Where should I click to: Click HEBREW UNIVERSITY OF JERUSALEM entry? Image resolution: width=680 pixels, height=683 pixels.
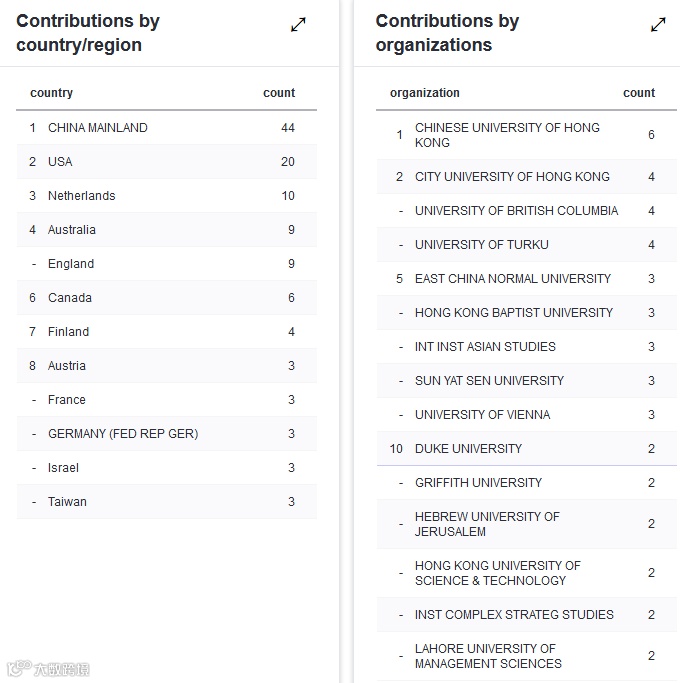[x=487, y=524]
